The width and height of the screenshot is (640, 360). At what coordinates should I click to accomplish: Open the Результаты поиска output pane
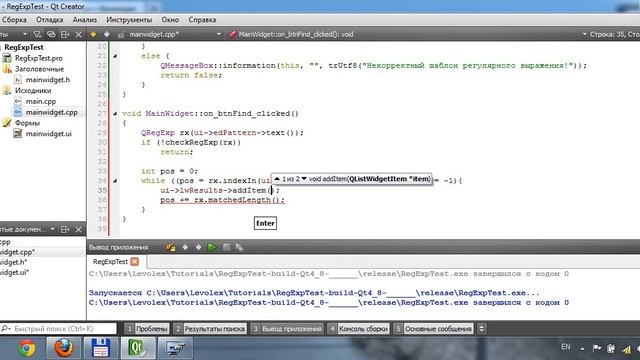[x=210, y=329]
